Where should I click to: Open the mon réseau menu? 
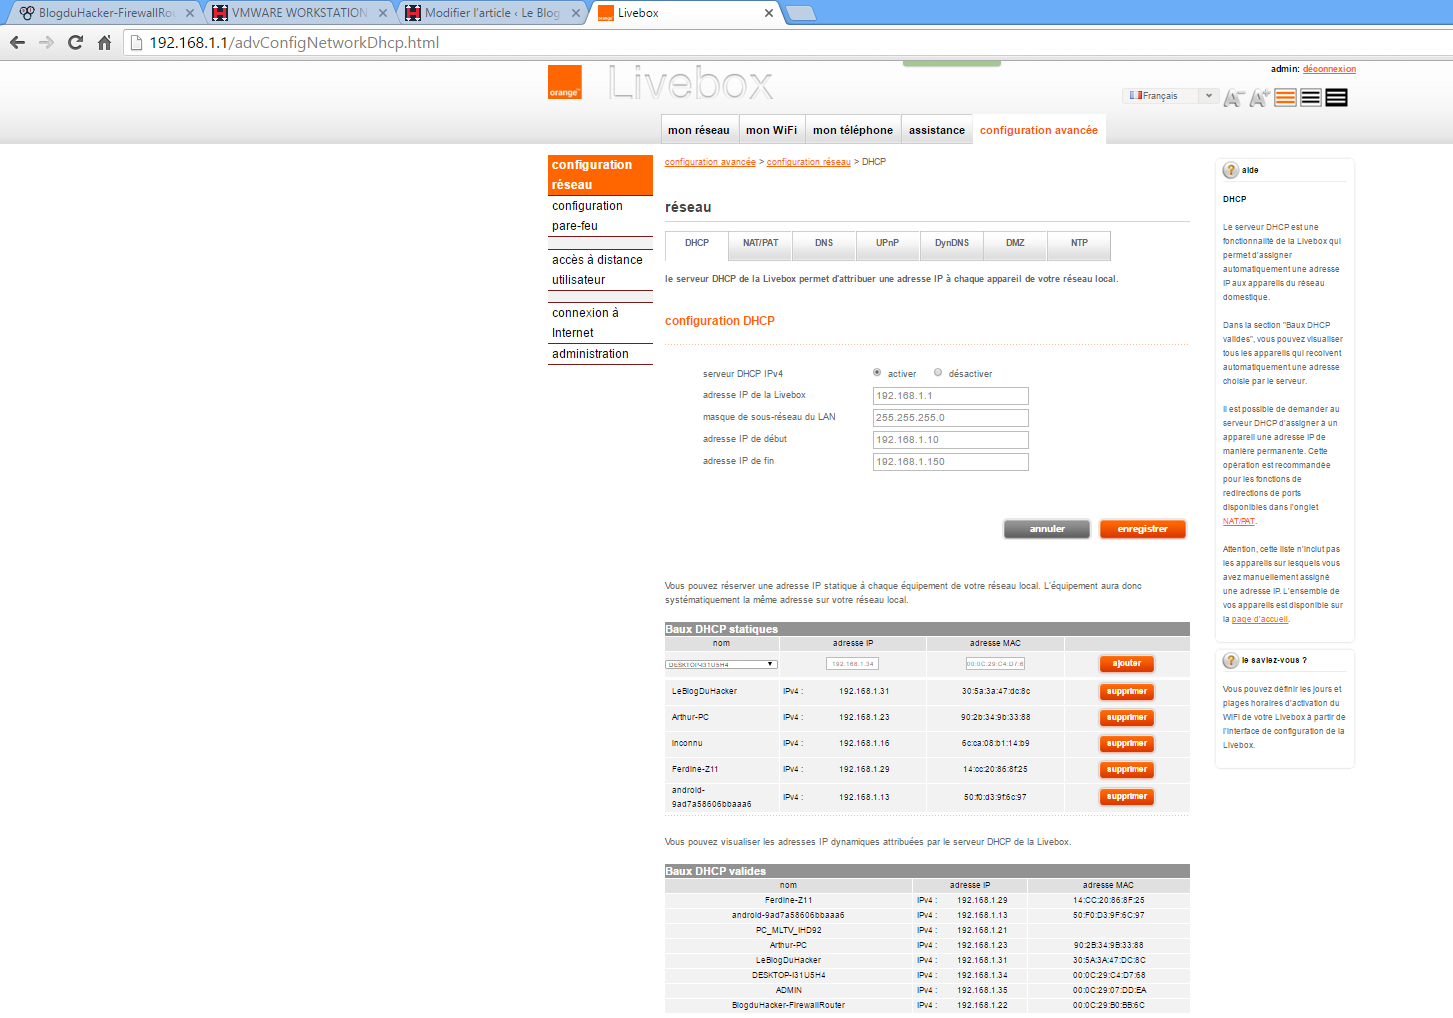[x=699, y=130]
